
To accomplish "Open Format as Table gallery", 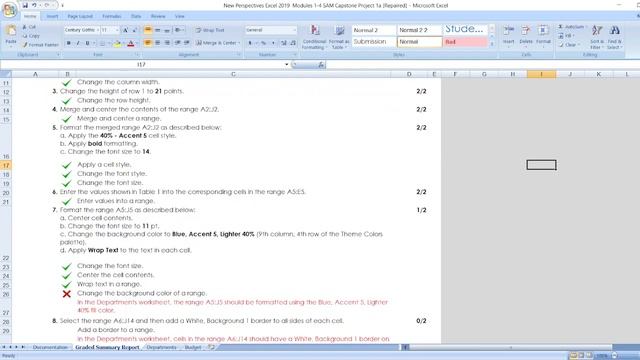I will 339,37.
